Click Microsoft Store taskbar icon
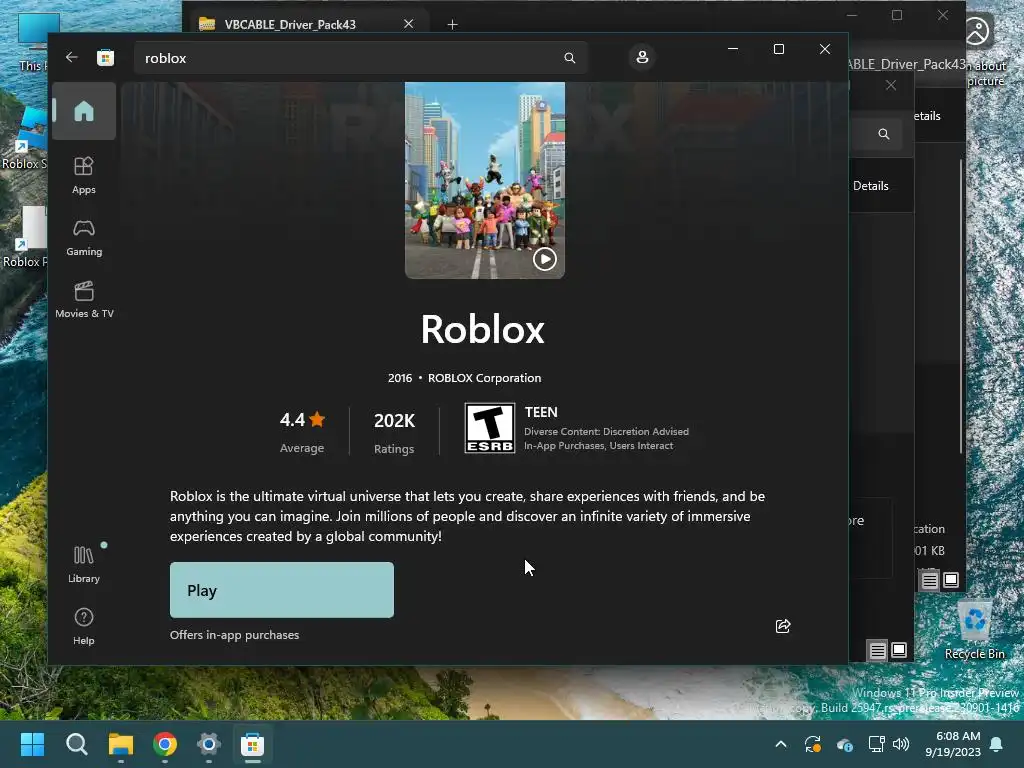The height and width of the screenshot is (768, 1024). tap(252, 744)
